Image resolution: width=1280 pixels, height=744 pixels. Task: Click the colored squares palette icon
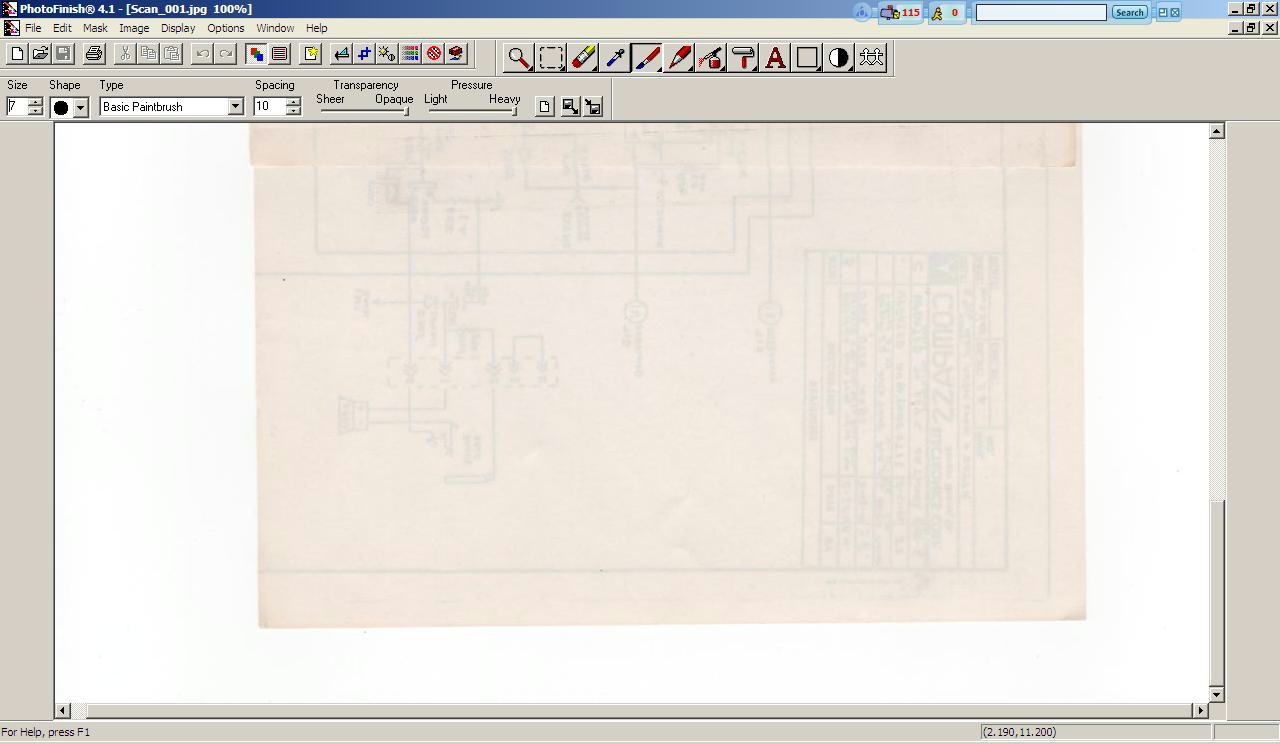click(256, 53)
